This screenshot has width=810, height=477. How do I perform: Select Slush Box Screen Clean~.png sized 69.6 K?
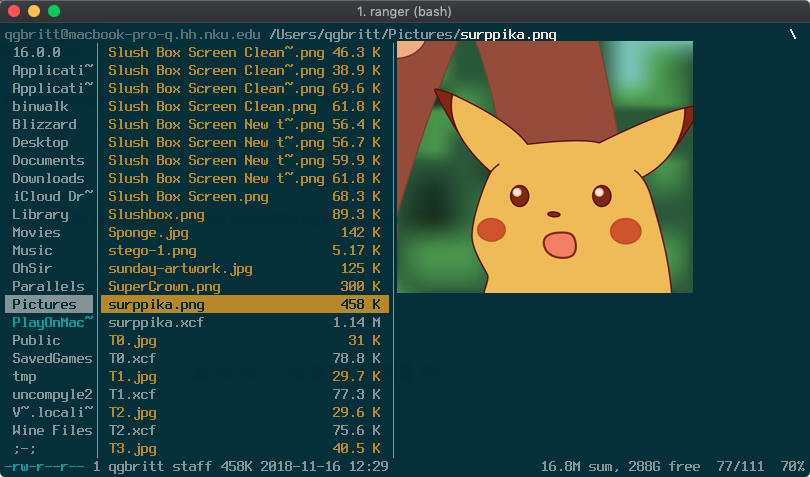pos(244,88)
